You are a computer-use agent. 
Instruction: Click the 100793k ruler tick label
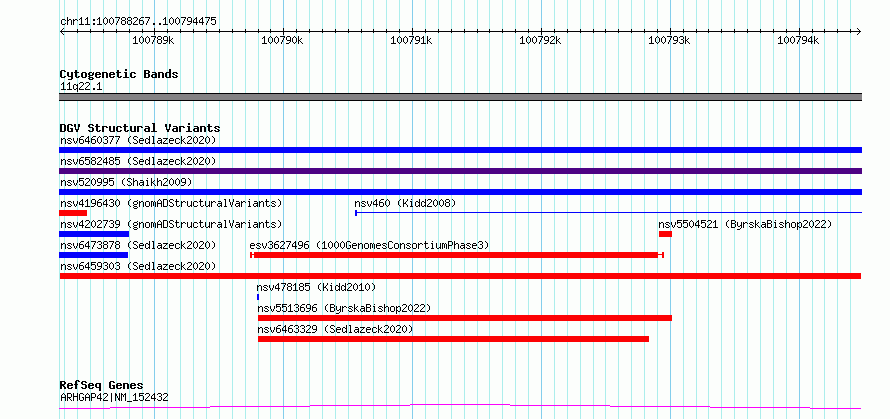coord(669,40)
